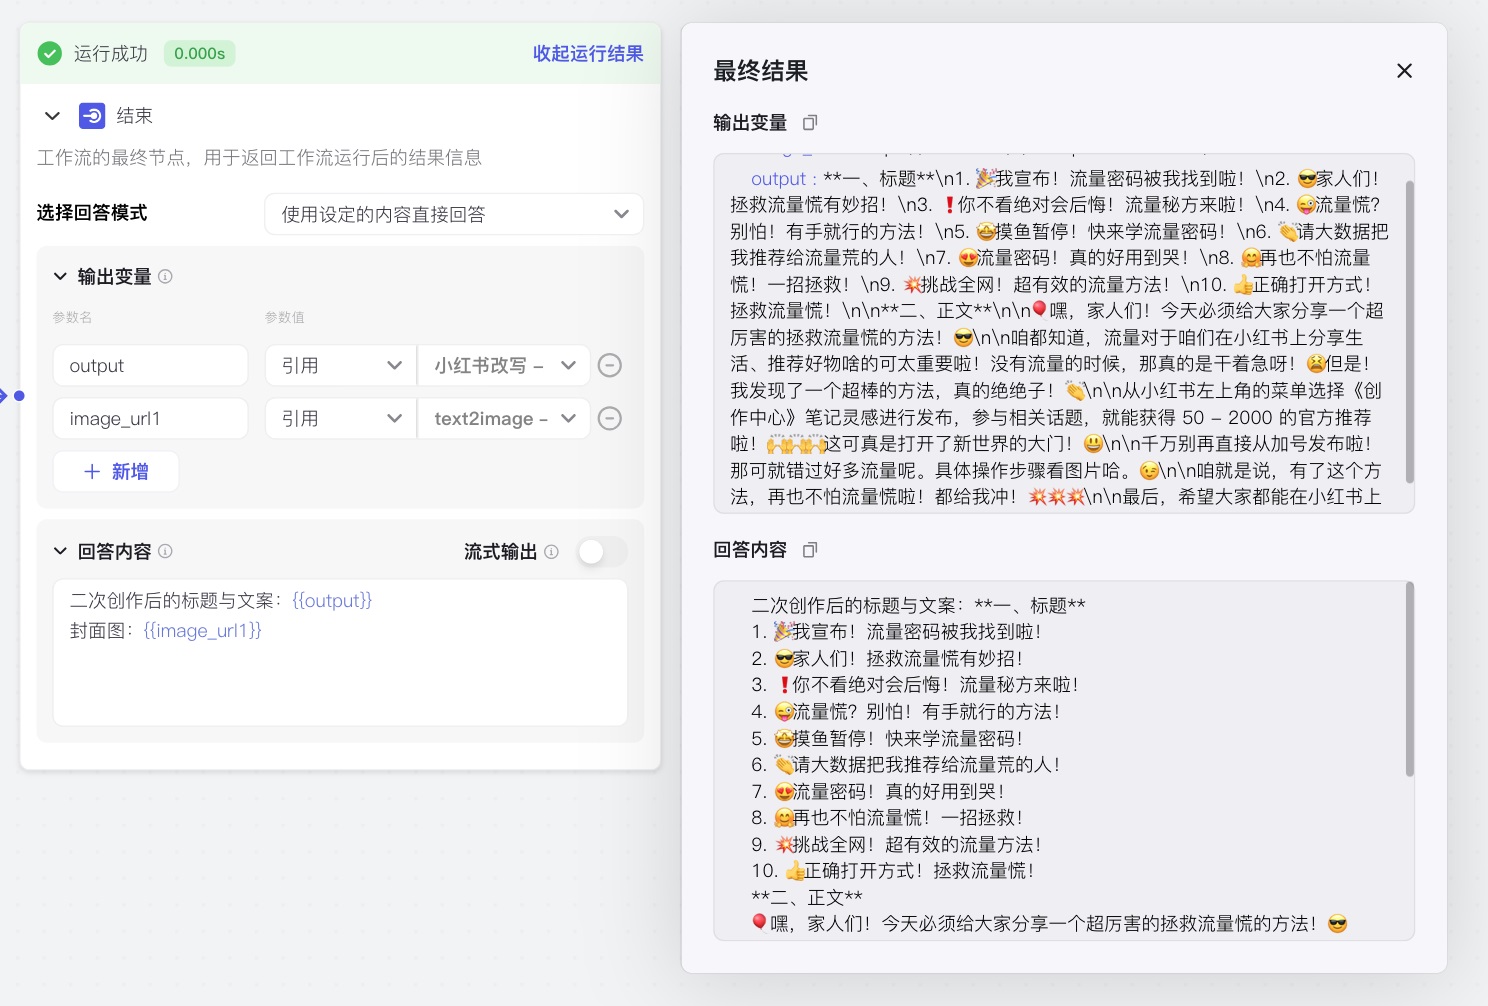This screenshot has height=1006, width=1488.
Task: Click the {{image_url1}} variable reference
Action: (202, 631)
